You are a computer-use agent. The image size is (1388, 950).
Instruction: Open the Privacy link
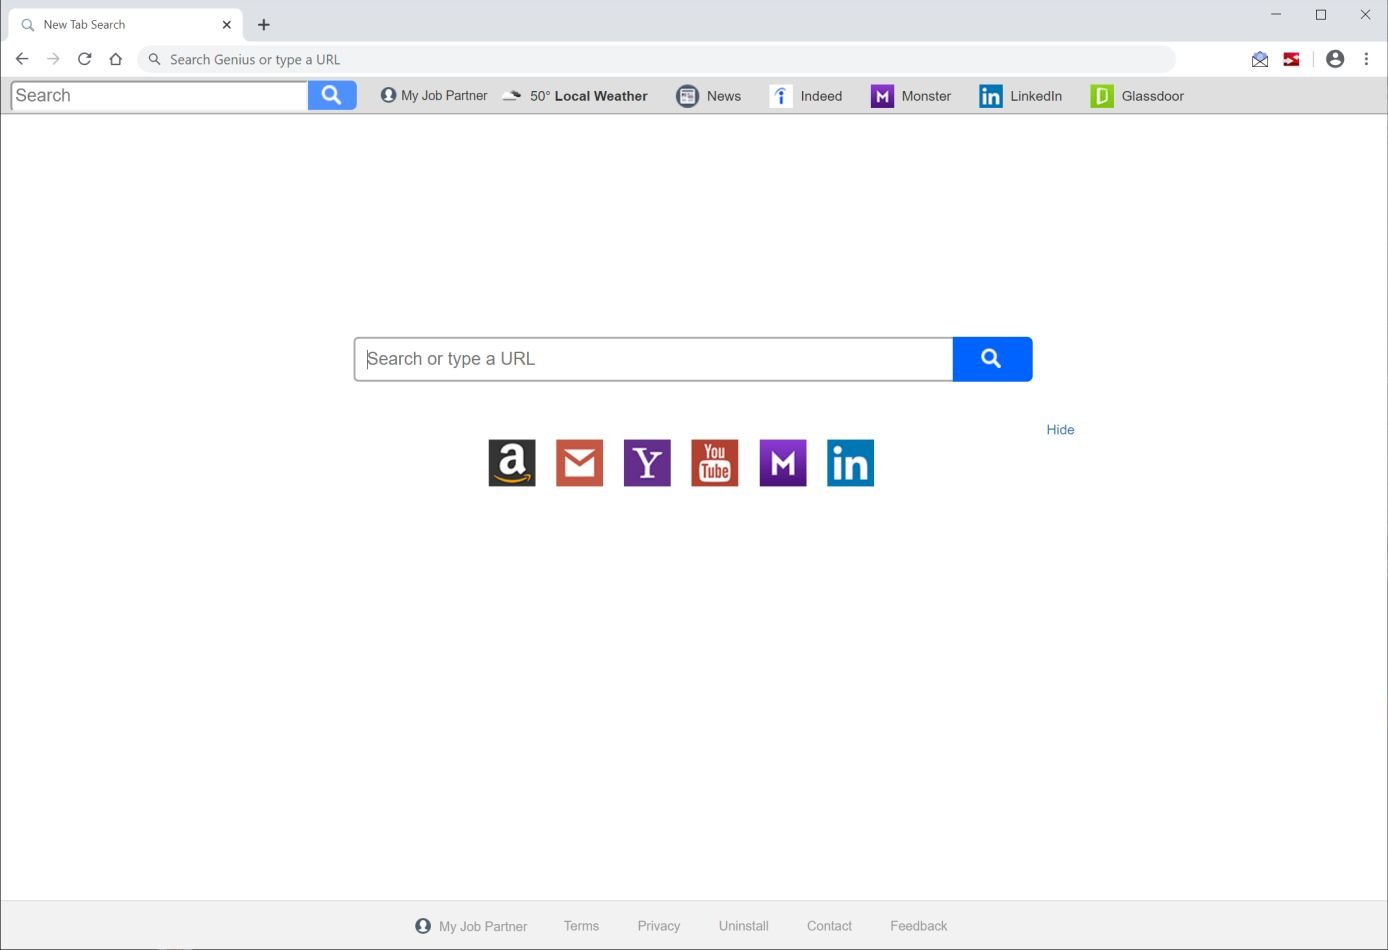coord(659,926)
